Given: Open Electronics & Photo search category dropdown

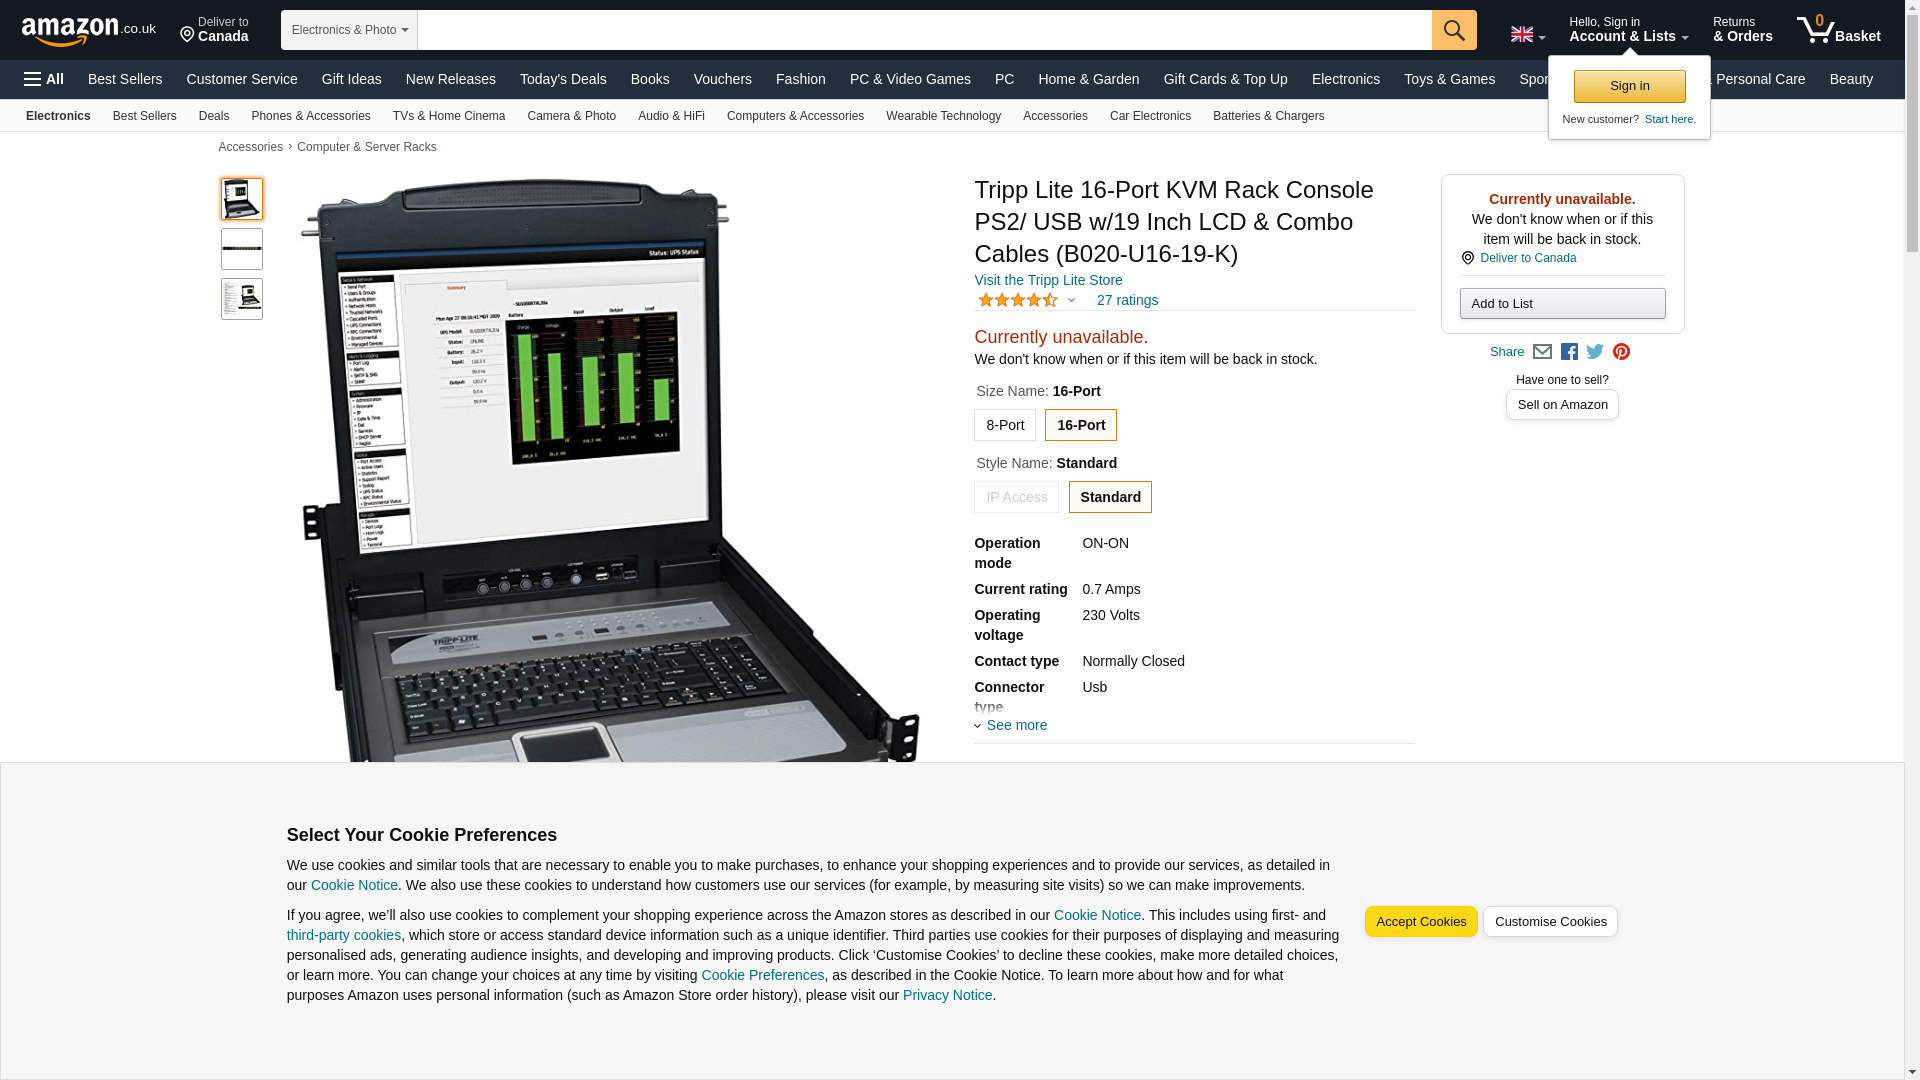Looking at the screenshot, I should point(349,30).
